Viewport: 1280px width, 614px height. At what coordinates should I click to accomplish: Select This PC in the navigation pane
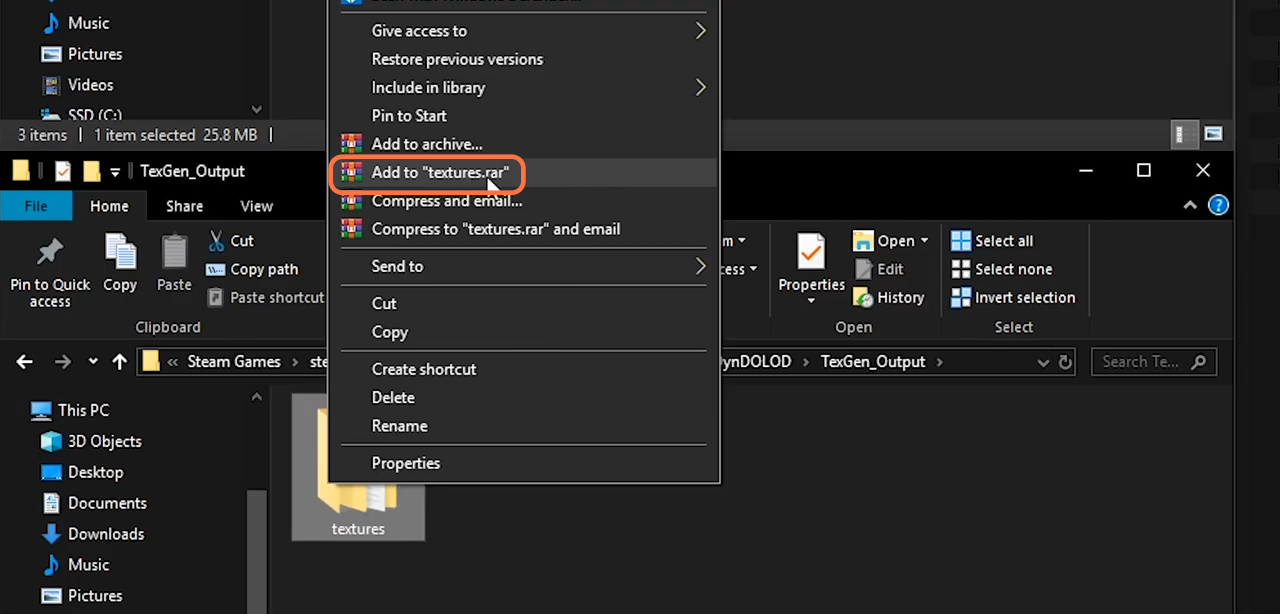(72, 410)
